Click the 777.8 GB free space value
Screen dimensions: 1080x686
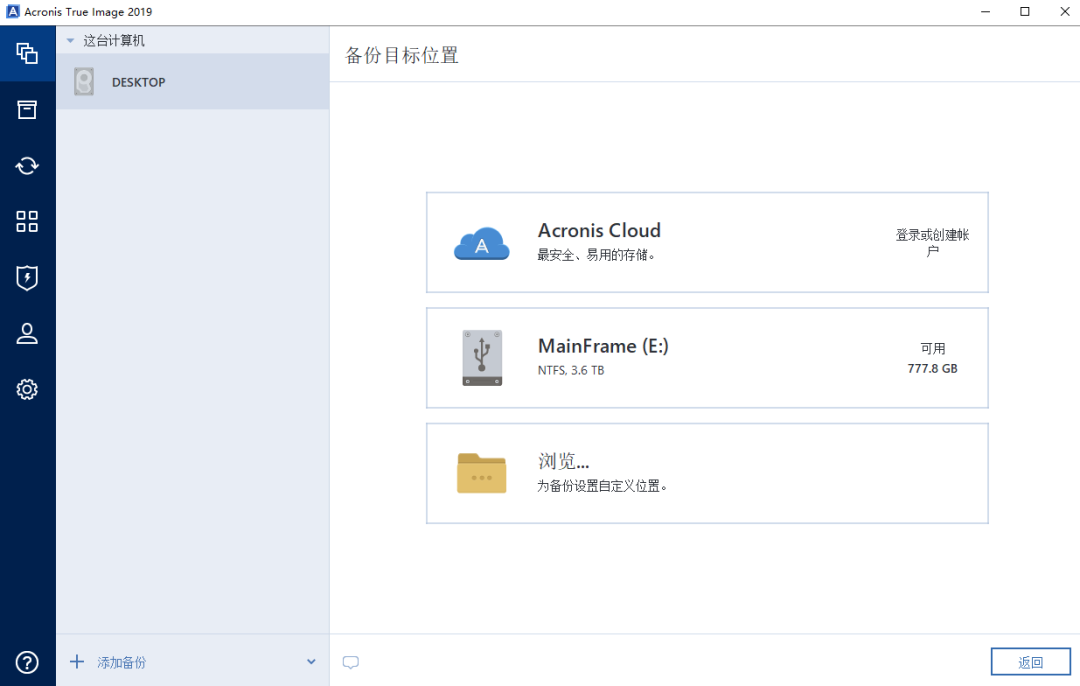(933, 368)
